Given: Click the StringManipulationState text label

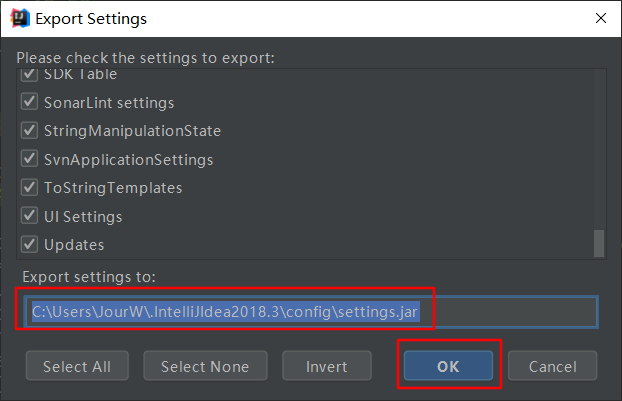Looking at the screenshot, I should (x=132, y=131).
